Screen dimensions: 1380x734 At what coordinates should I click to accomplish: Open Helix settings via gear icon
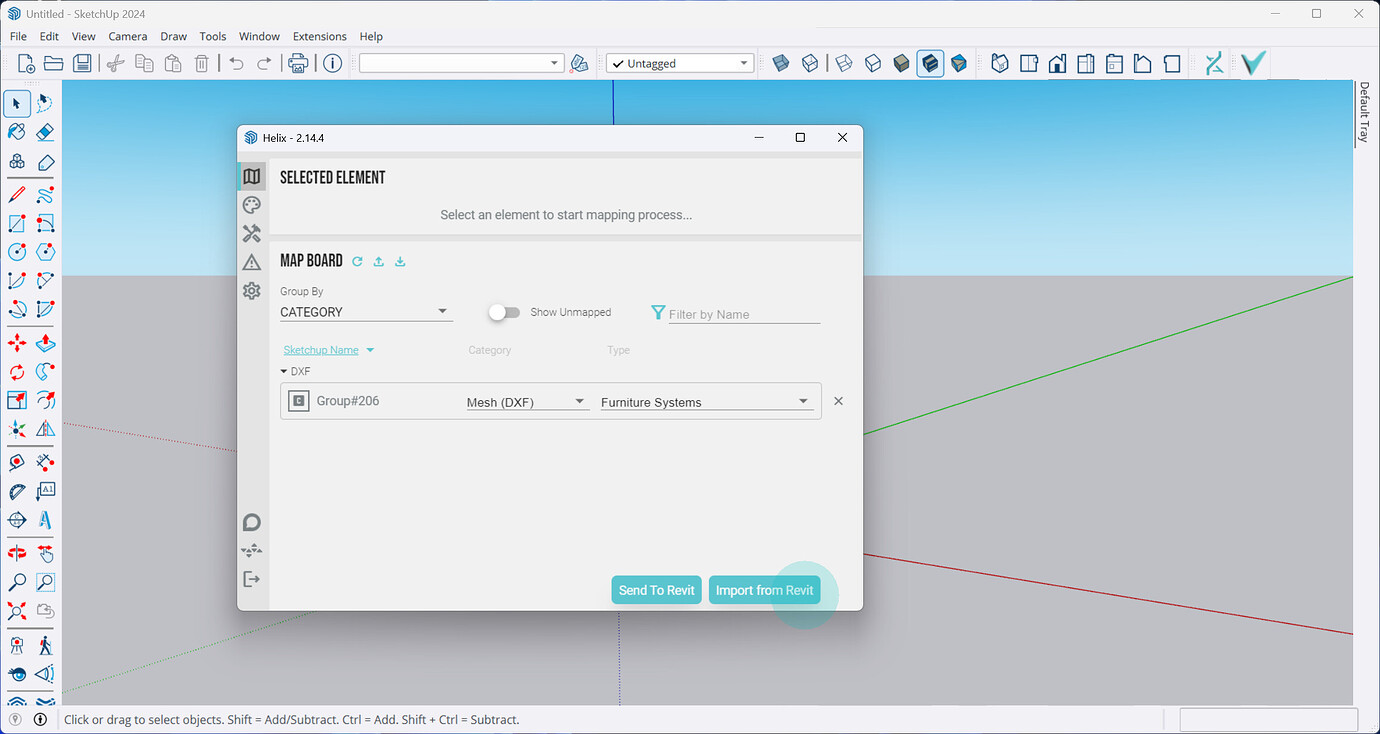coord(251,291)
